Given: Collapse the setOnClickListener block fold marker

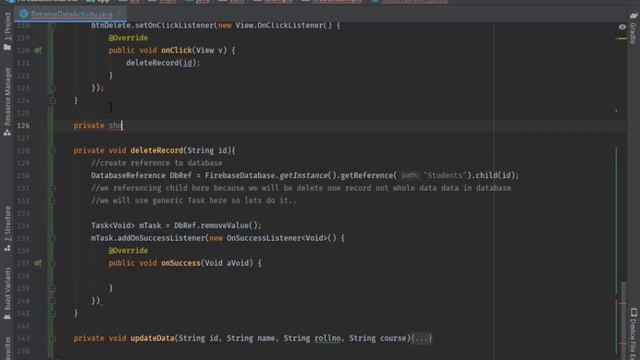Looking at the screenshot, I should [53, 26].
